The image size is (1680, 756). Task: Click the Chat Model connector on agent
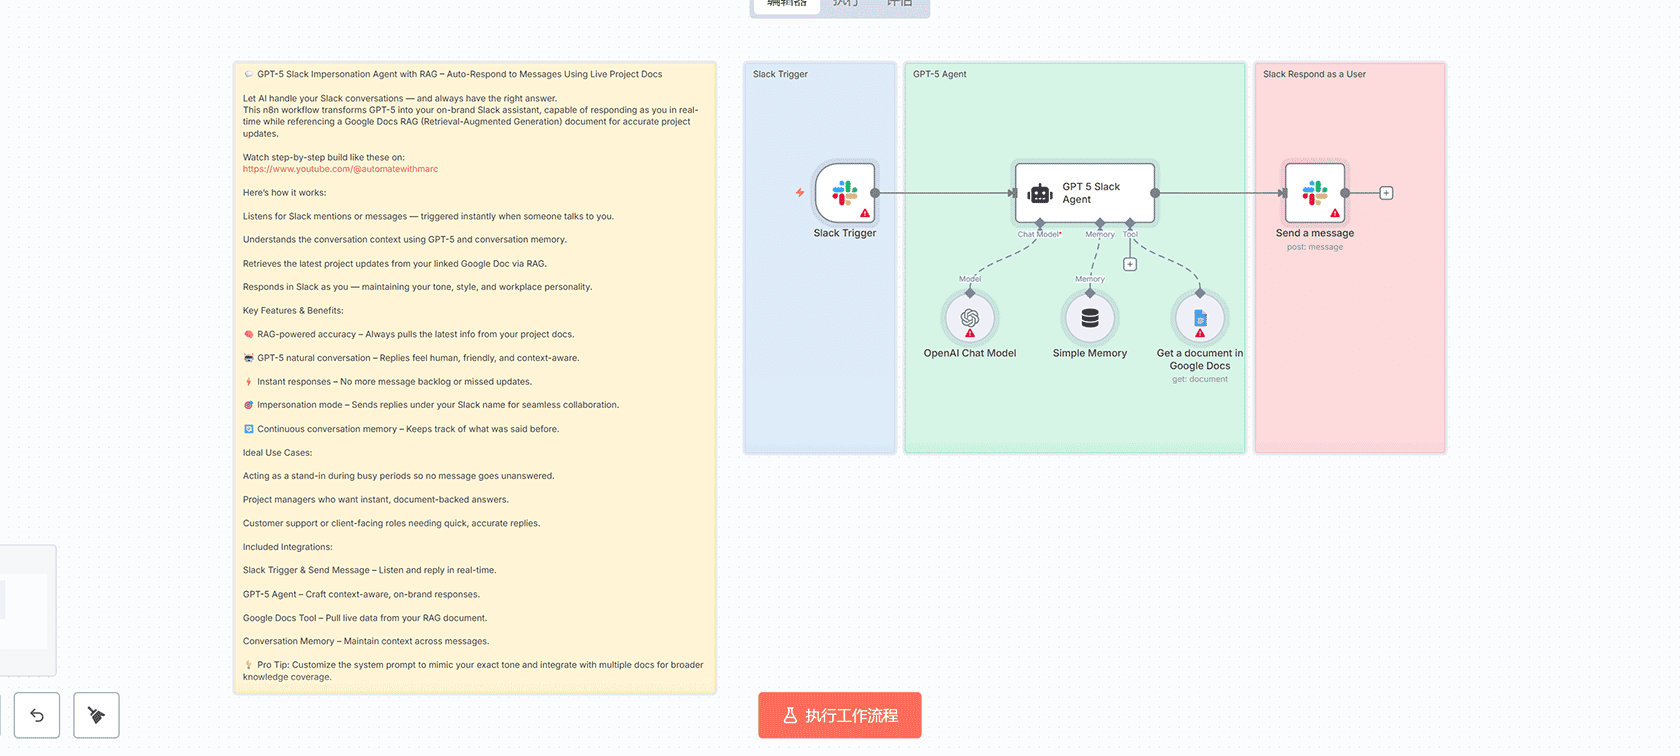[1040, 223]
